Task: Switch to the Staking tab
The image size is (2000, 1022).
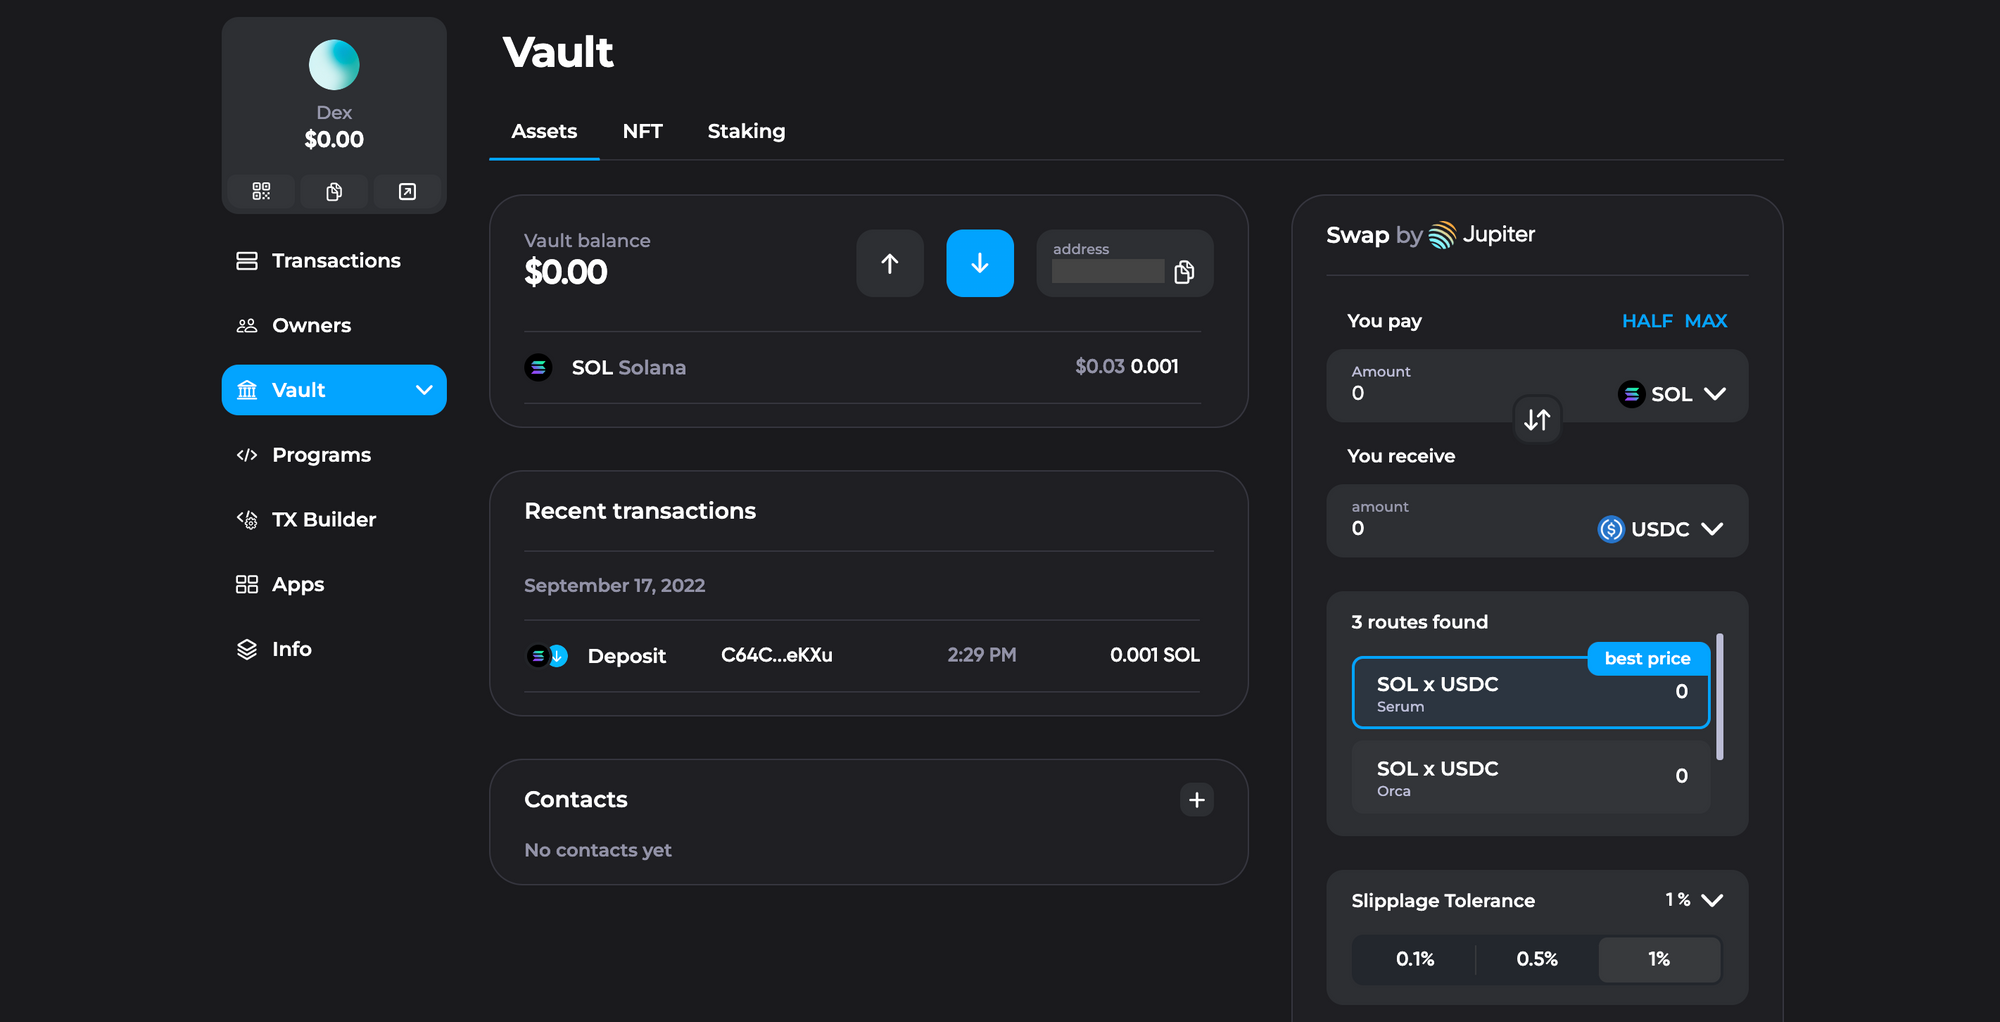Action: (x=746, y=131)
